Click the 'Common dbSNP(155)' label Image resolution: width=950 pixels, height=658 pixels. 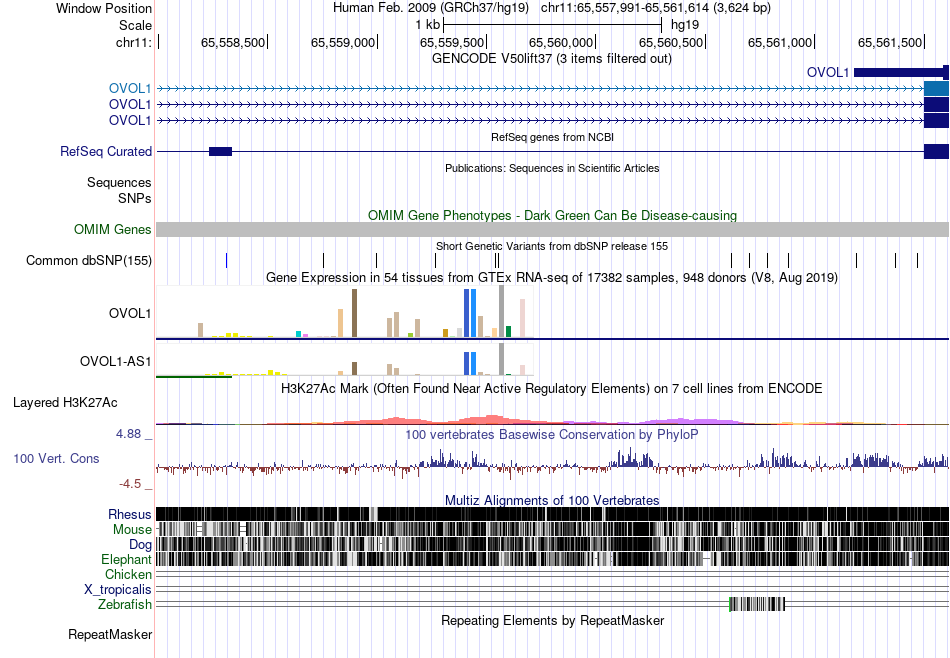(x=88, y=261)
